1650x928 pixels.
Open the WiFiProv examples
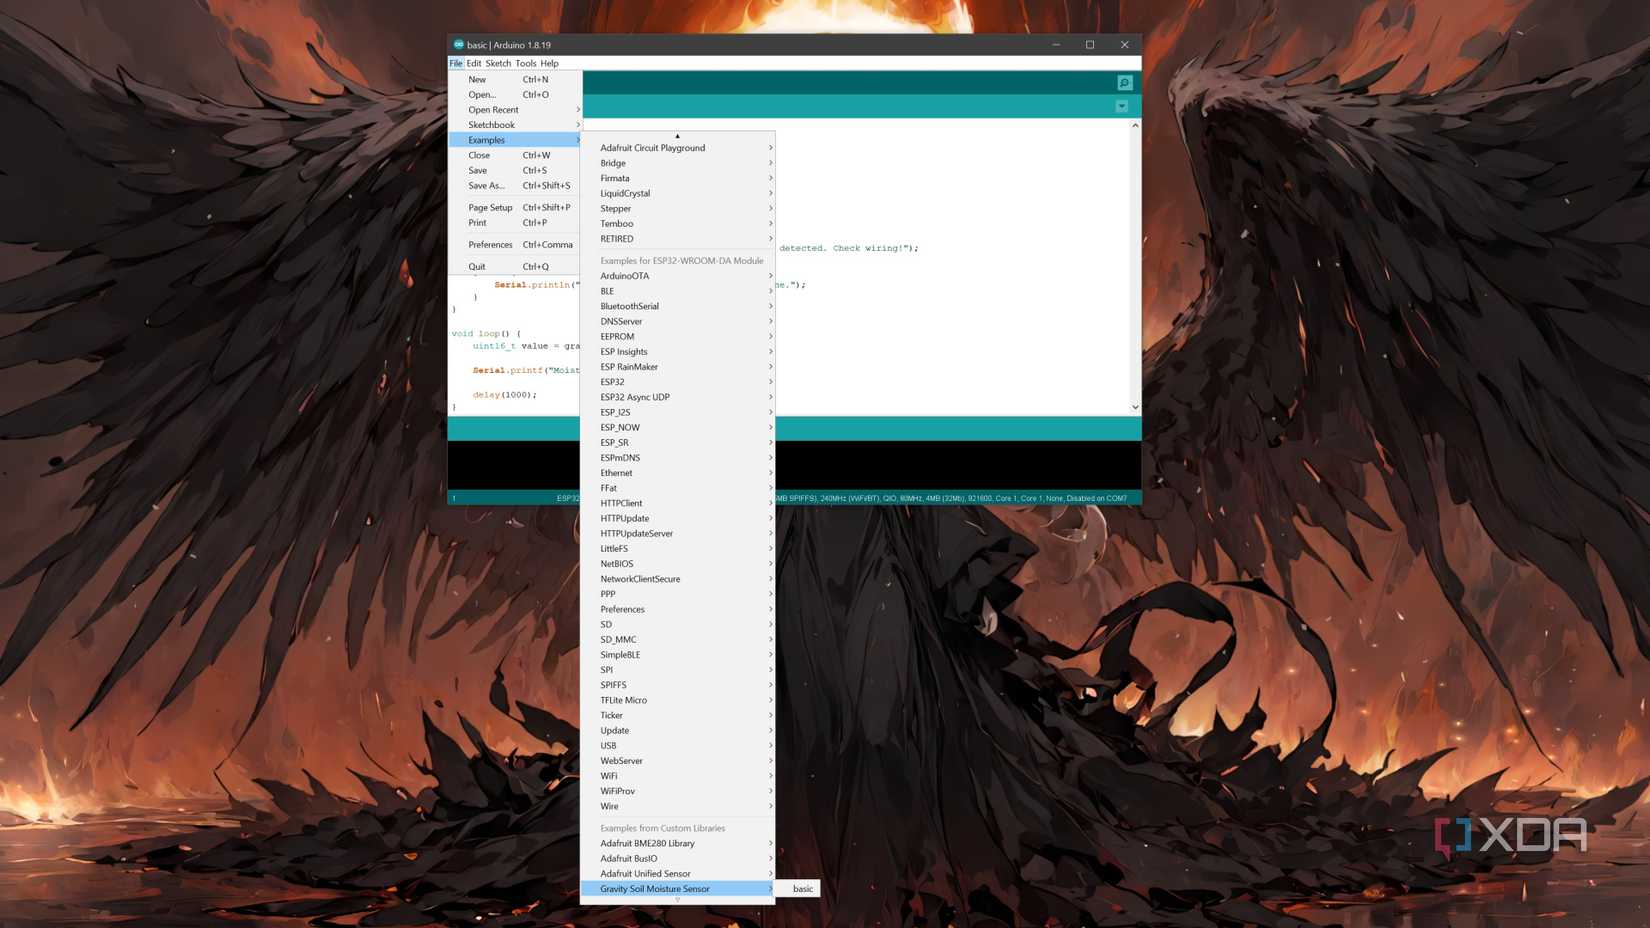coord(678,791)
